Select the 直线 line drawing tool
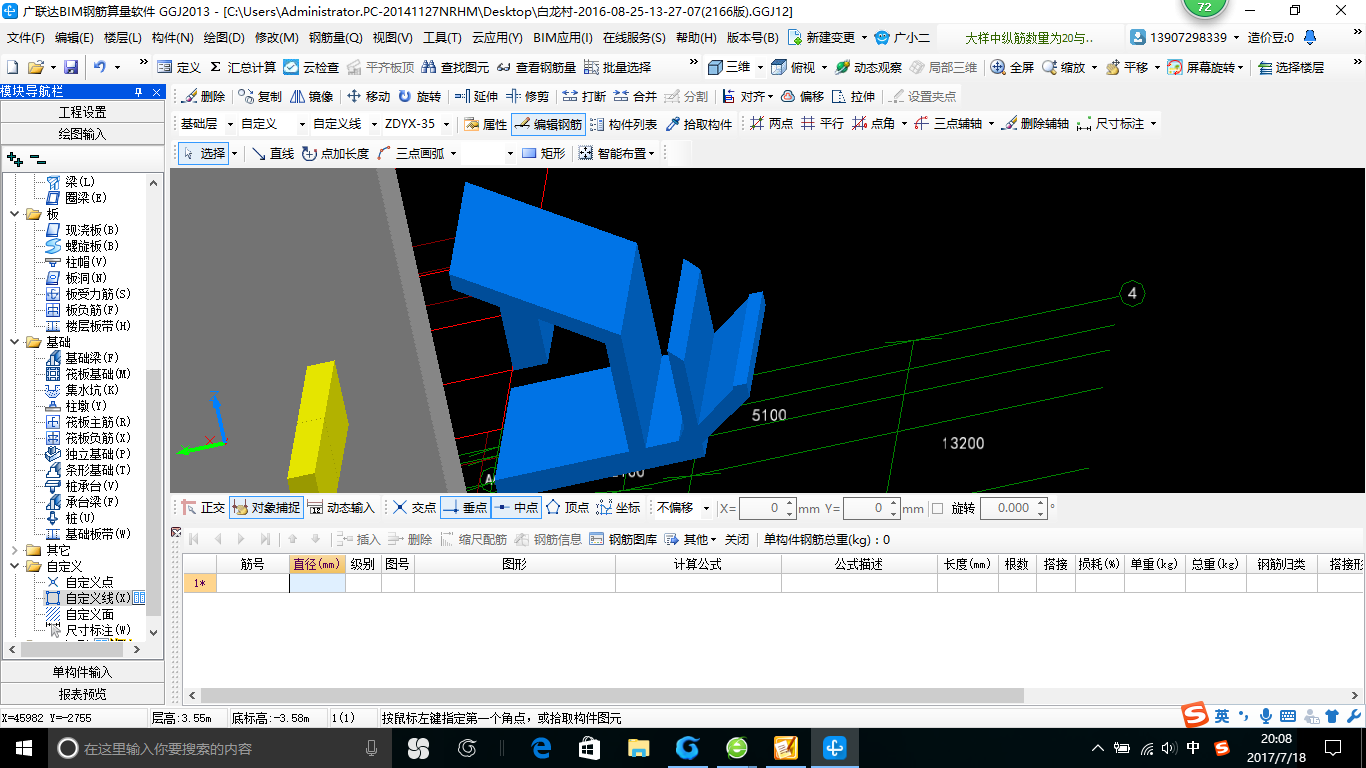1366x768 pixels. tap(272, 153)
